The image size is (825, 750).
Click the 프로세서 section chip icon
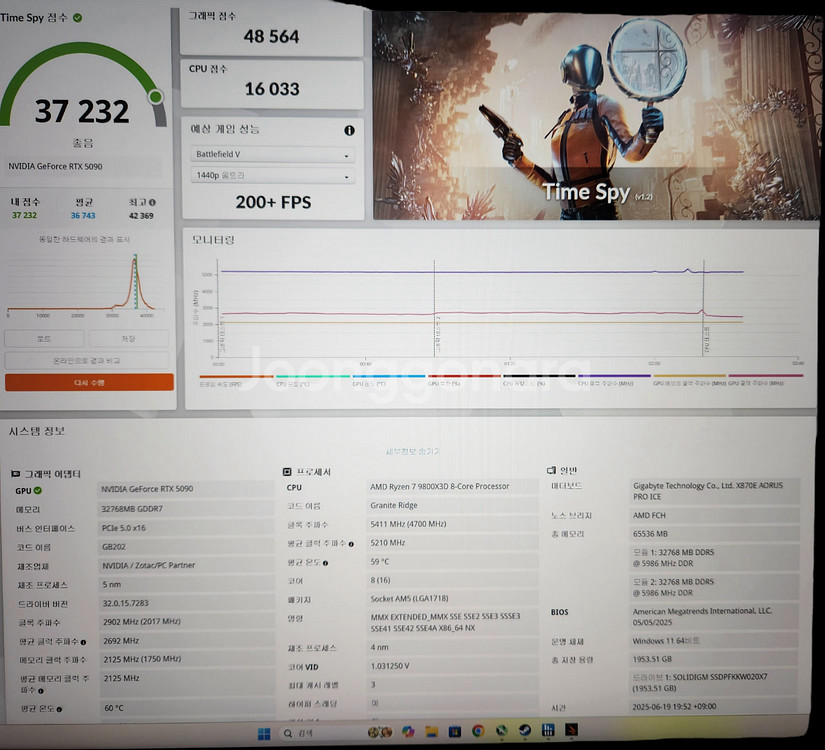287,472
